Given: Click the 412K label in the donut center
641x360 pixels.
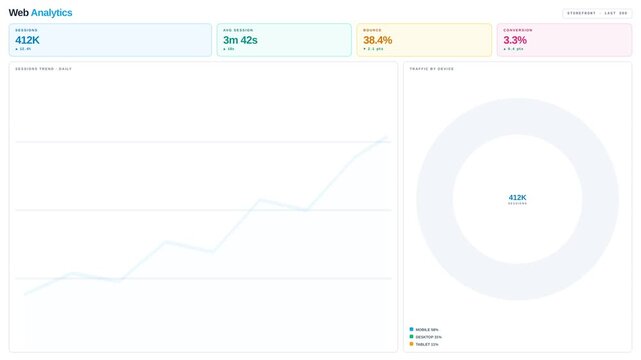Looking at the screenshot, I should (x=518, y=197).
